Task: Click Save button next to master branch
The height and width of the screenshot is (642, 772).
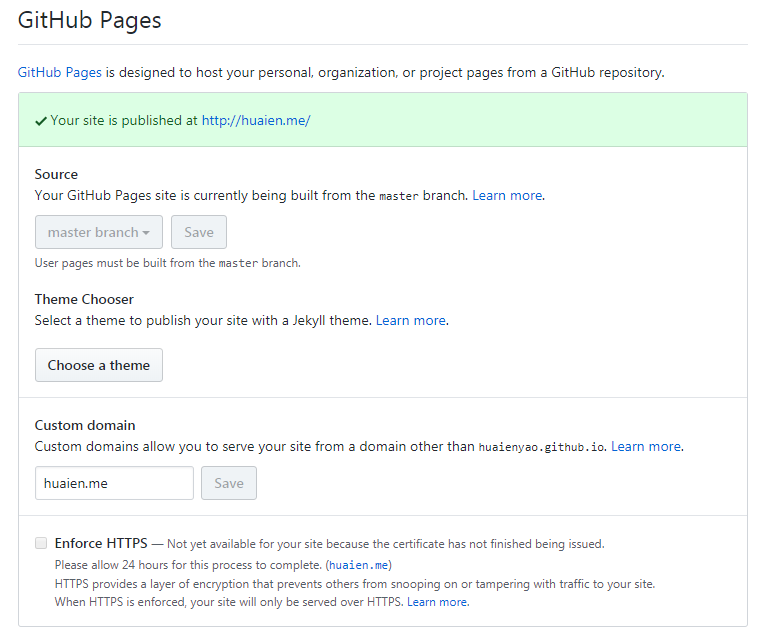Action: point(199,232)
